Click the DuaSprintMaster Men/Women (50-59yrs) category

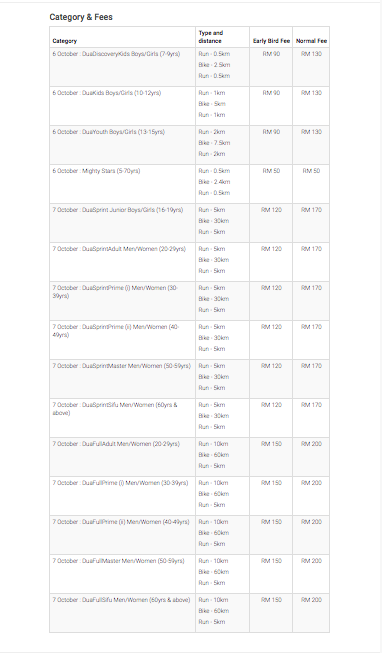coord(121,366)
